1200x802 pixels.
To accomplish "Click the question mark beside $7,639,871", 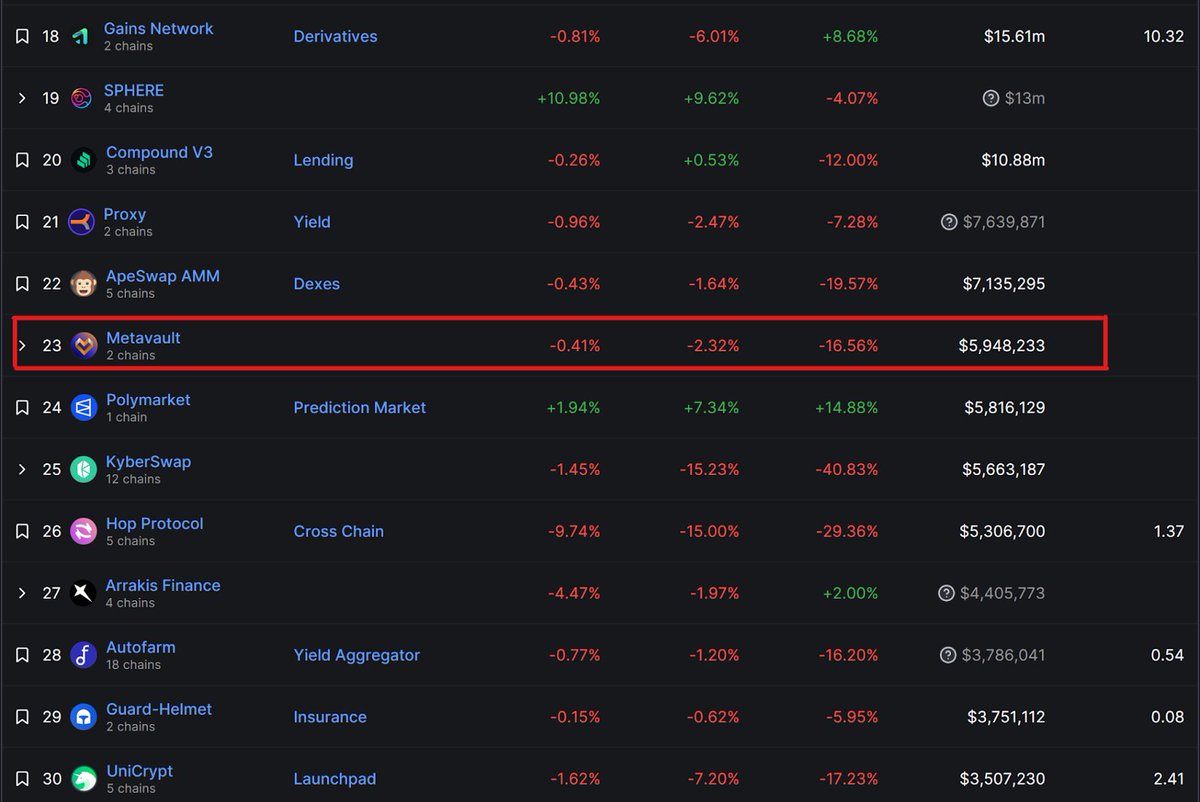I will 949,222.
